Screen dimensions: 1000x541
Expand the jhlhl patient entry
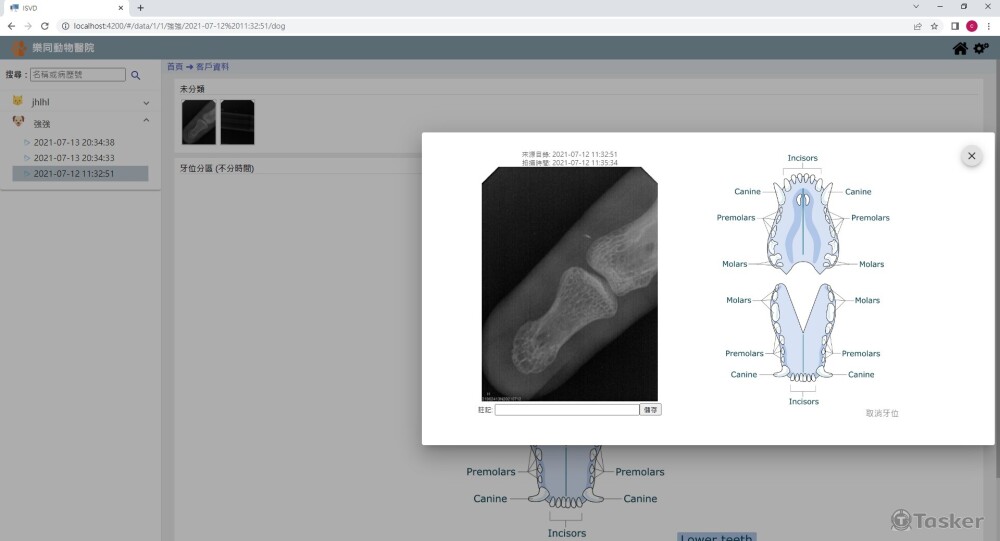click(146, 103)
